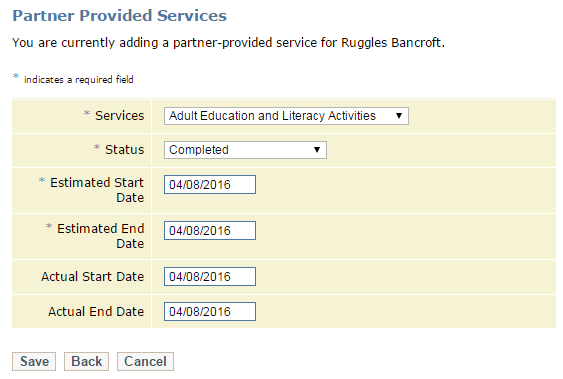Screen dimensions: 563x379
Task: Select the Actual End Date input
Action: pos(210,312)
